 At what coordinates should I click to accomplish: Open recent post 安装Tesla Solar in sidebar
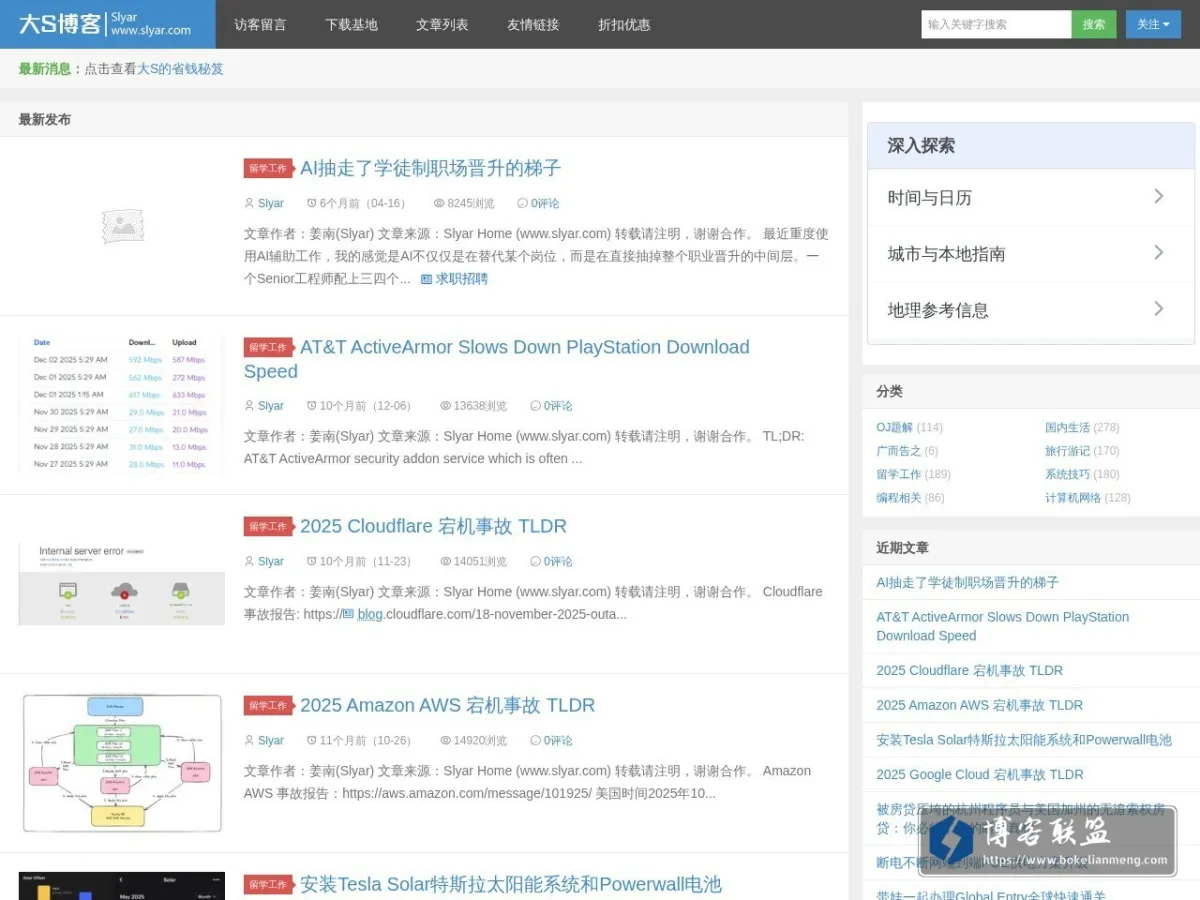[x=1024, y=740]
